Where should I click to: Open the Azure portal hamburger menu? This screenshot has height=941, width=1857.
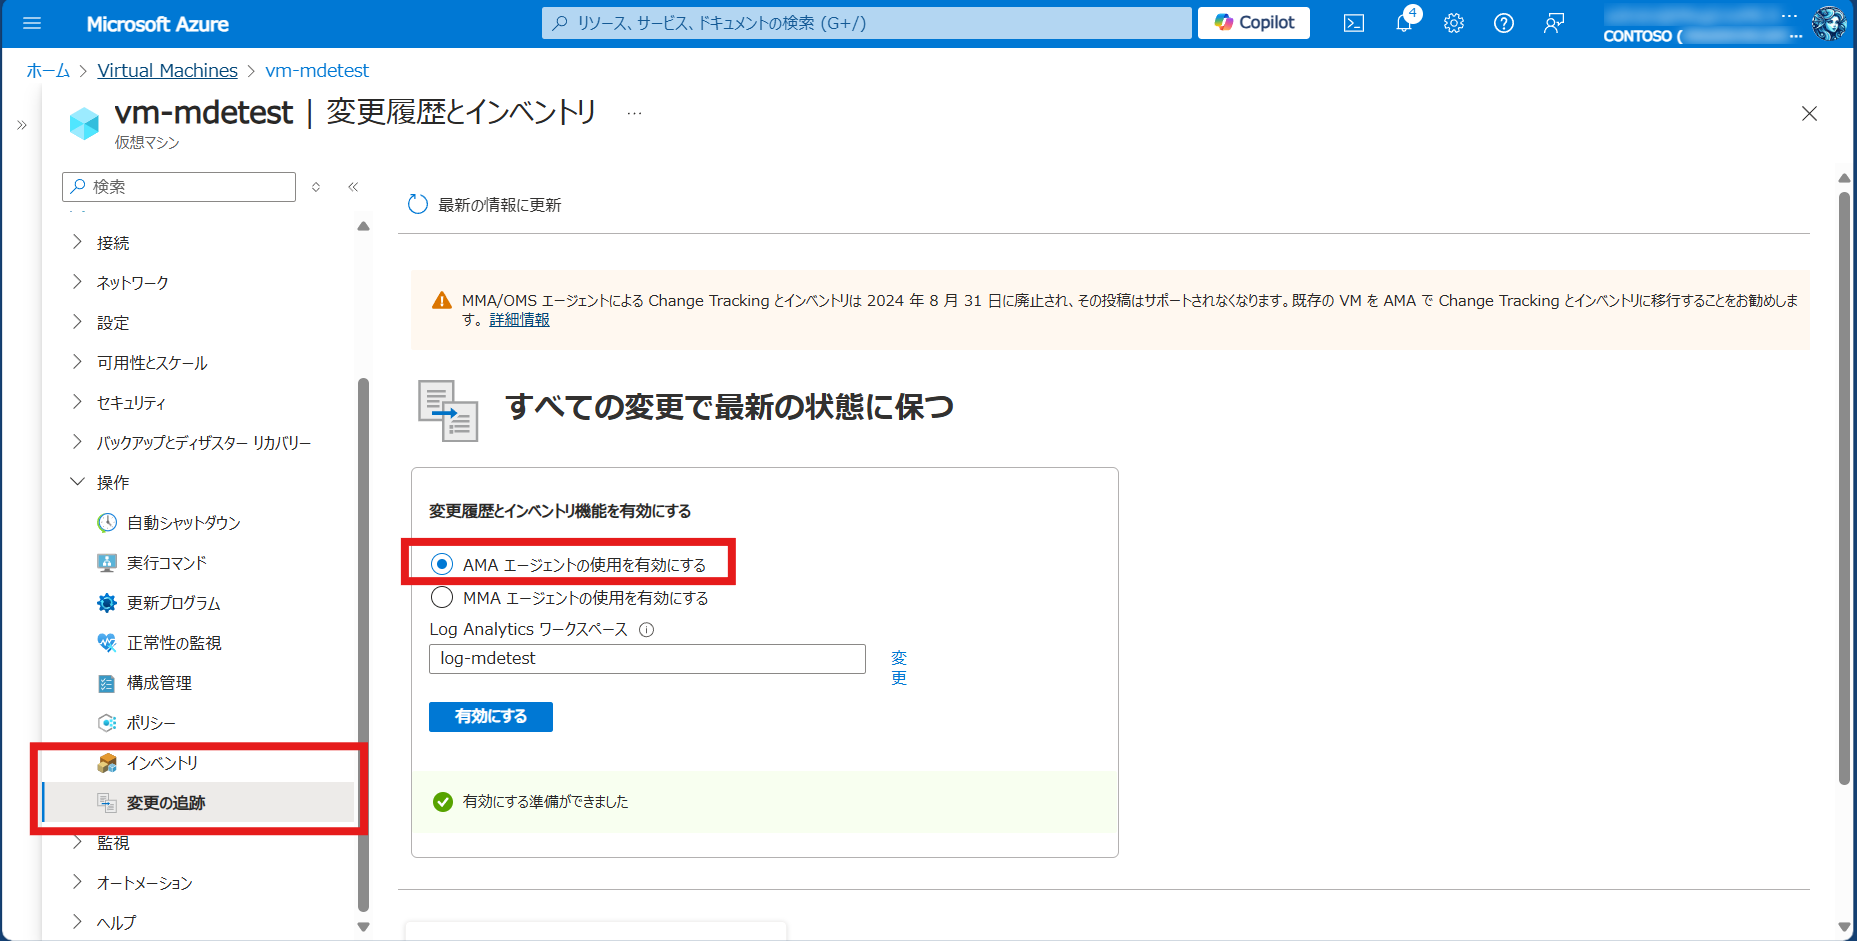pos(32,23)
